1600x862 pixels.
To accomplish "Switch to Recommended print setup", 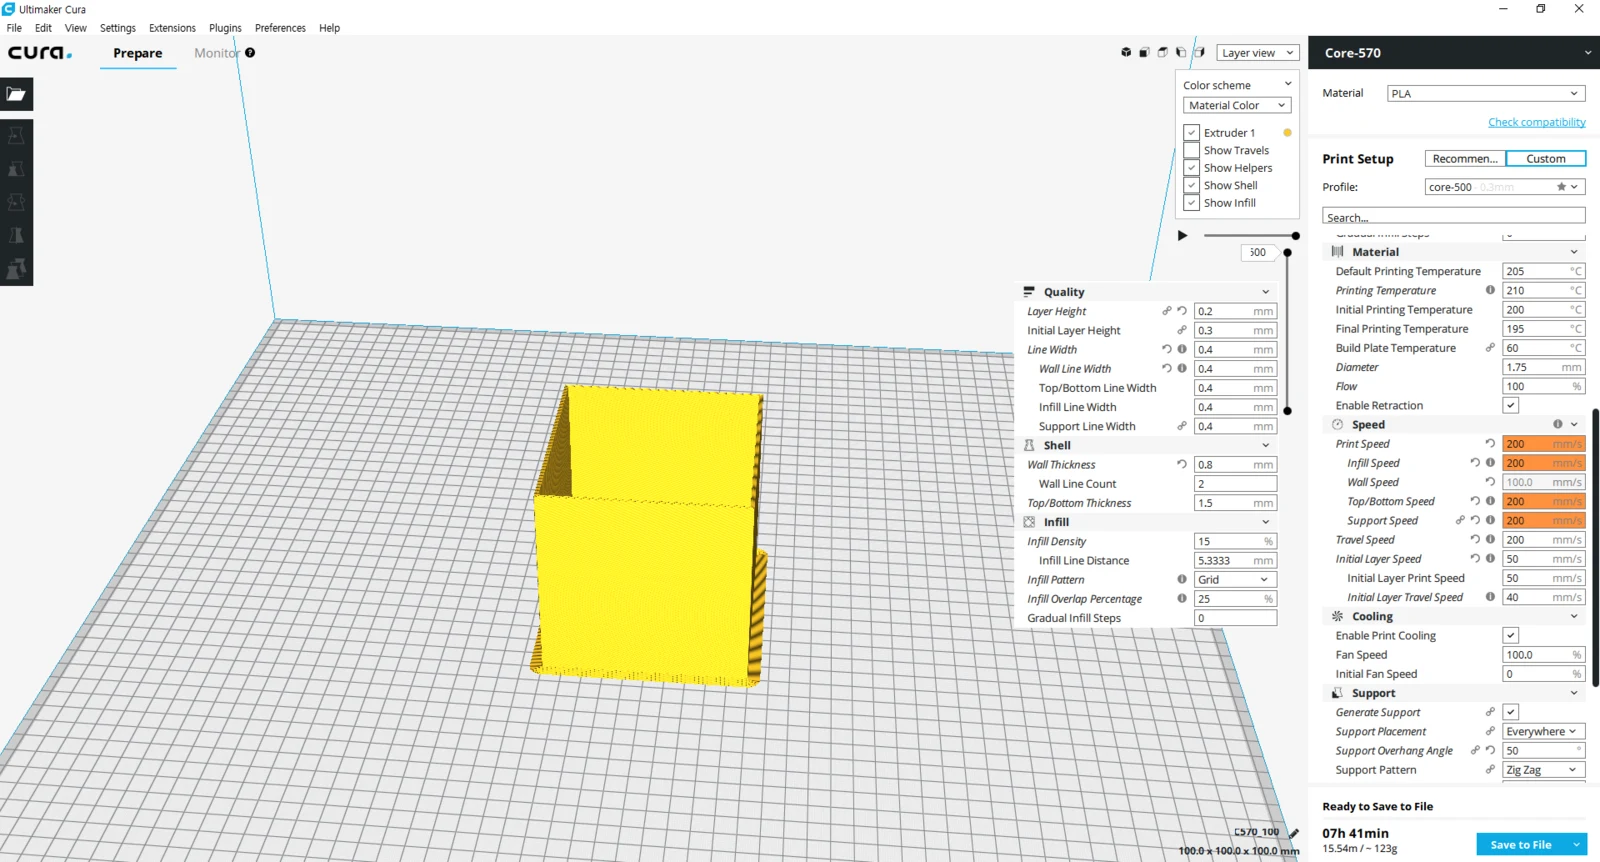I will [1465, 158].
